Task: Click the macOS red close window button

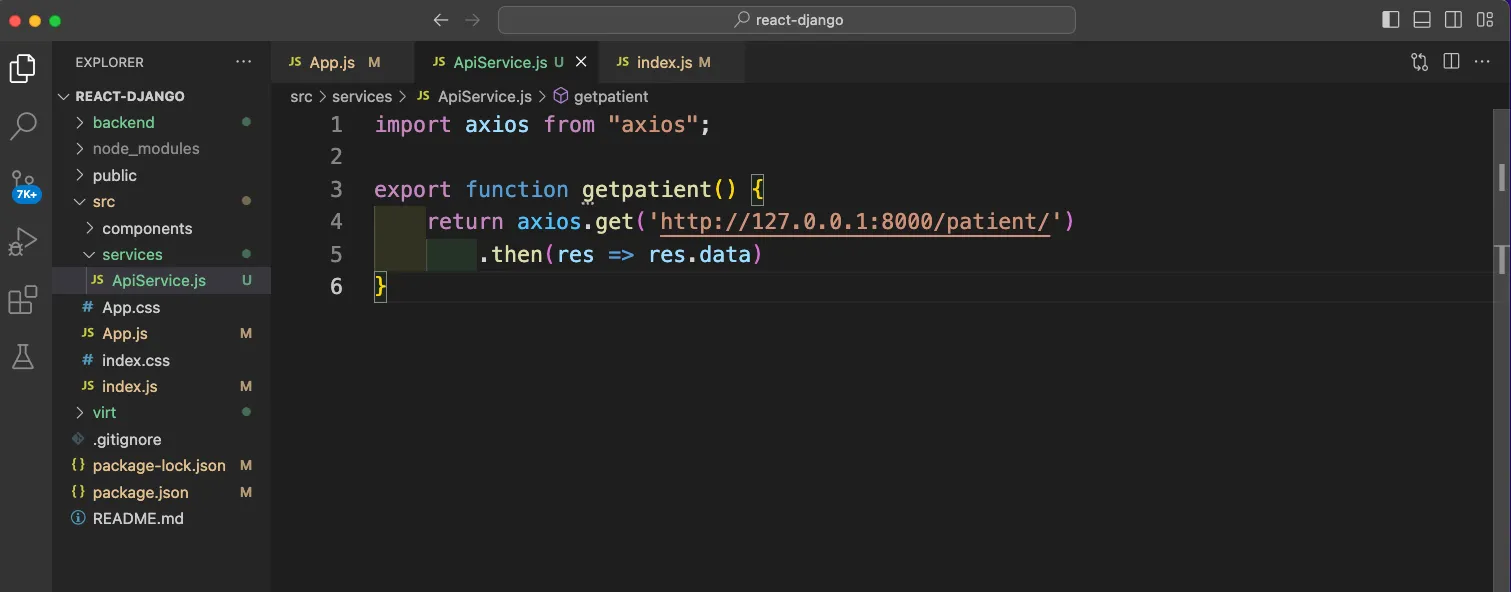Action: point(15,20)
